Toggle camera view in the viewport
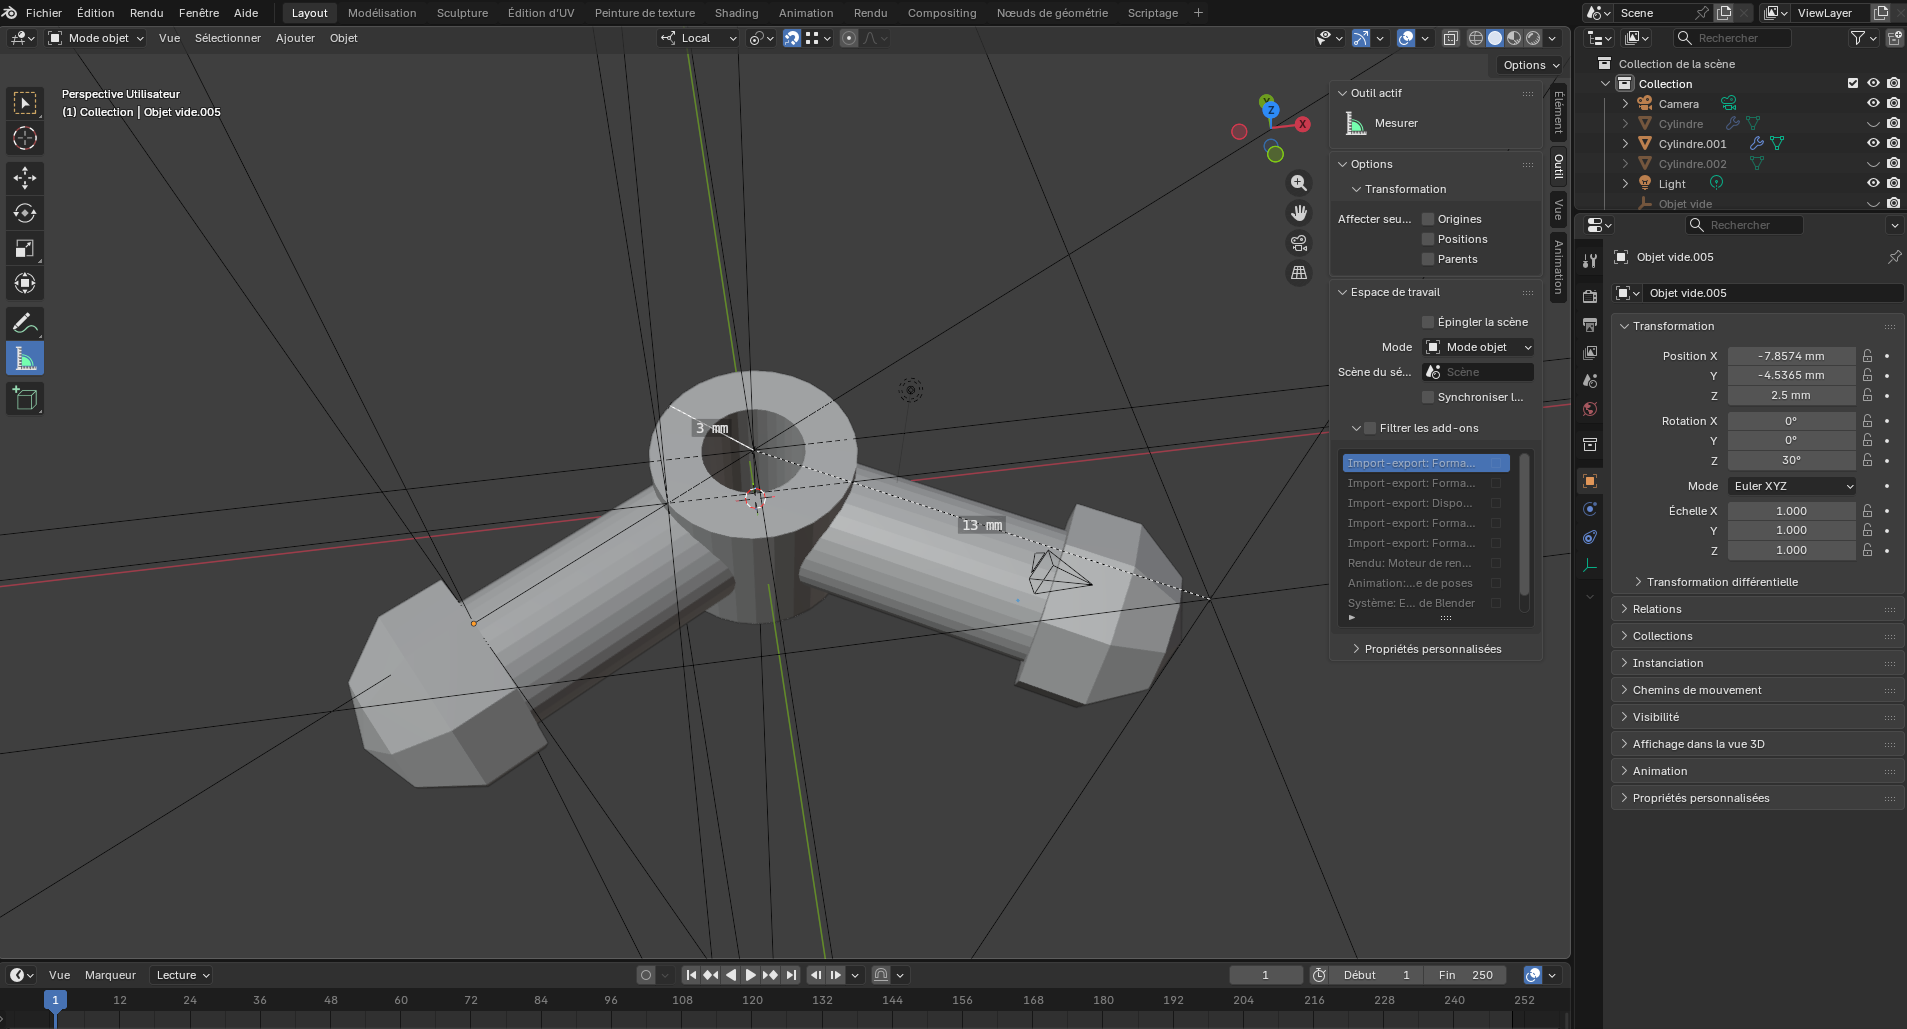This screenshot has height=1029, width=1907. 1298,243
